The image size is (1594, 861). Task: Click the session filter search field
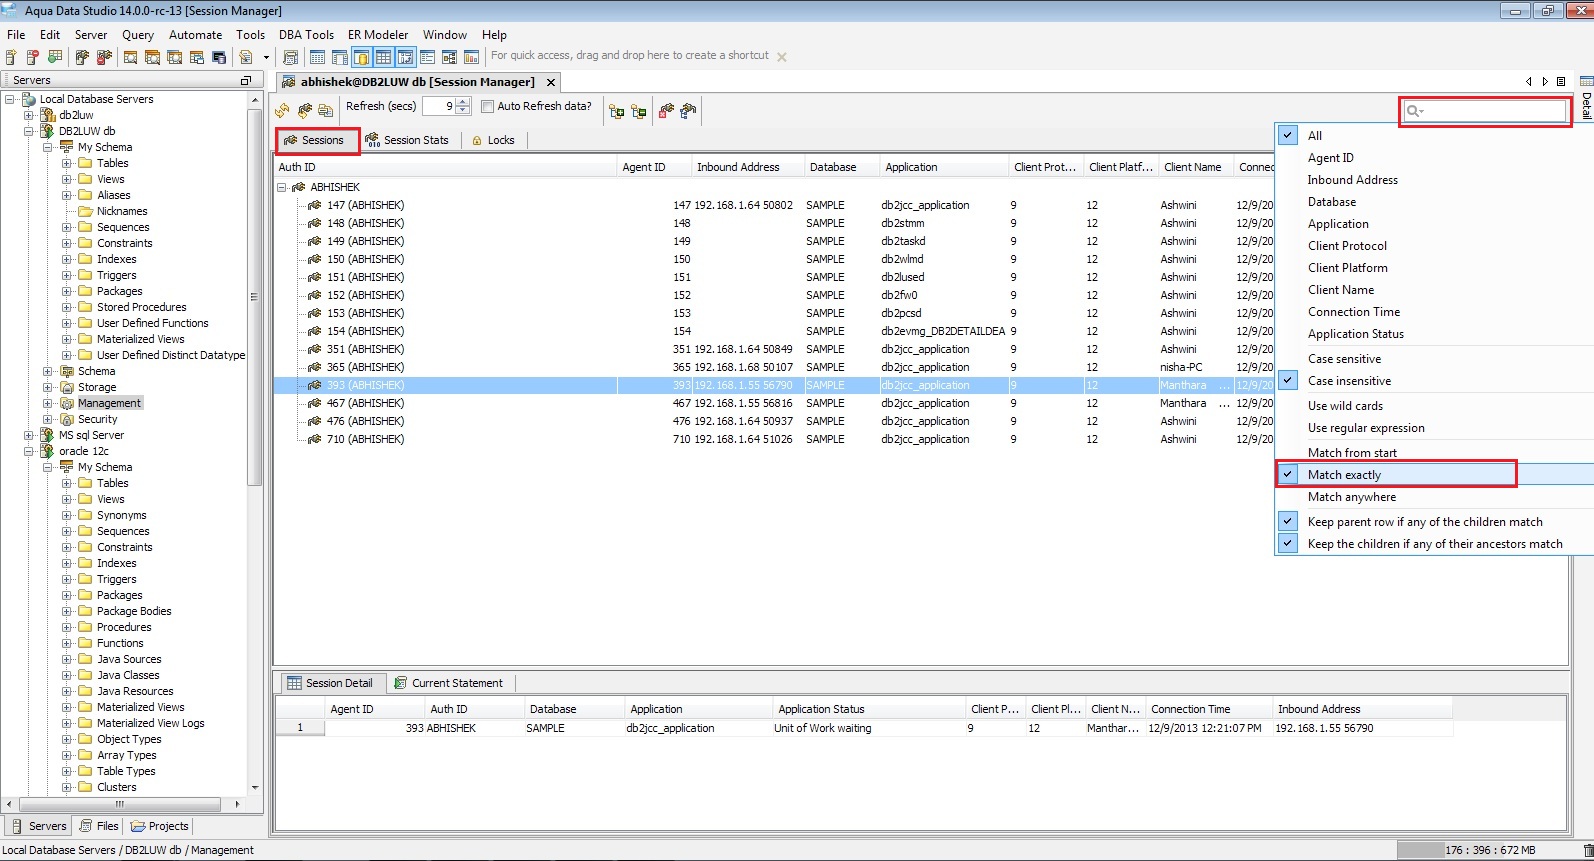(1486, 111)
